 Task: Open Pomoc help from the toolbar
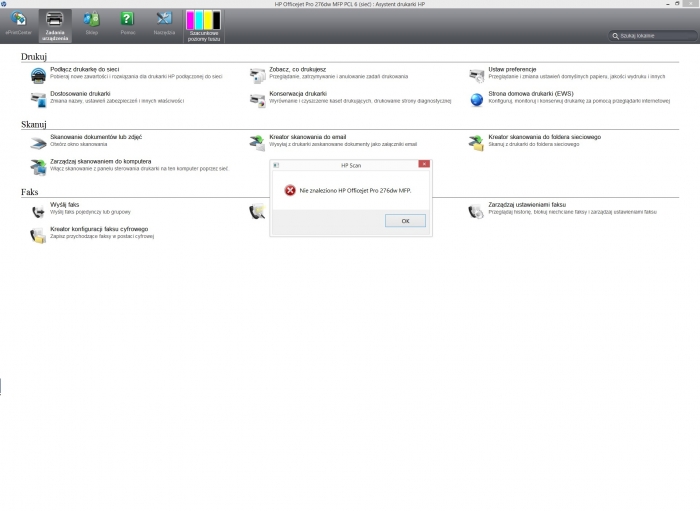pyautogui.click(x=128, y=24)
